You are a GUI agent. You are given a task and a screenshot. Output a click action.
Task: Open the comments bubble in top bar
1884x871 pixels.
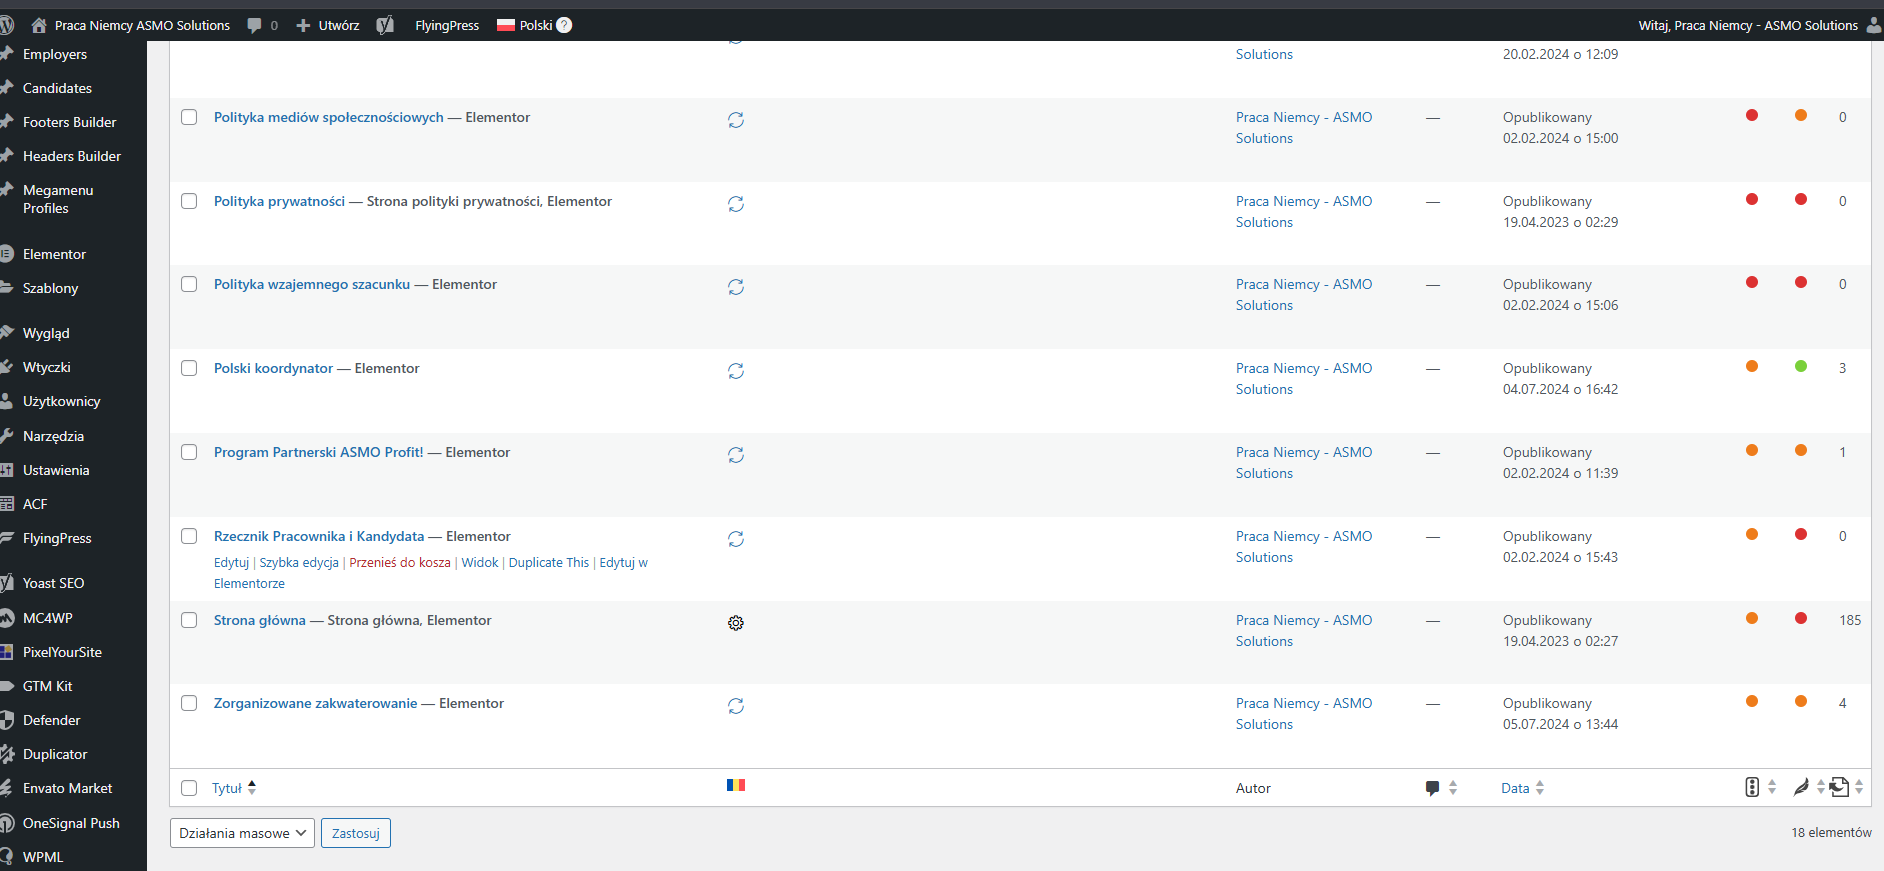click(255, 25)
